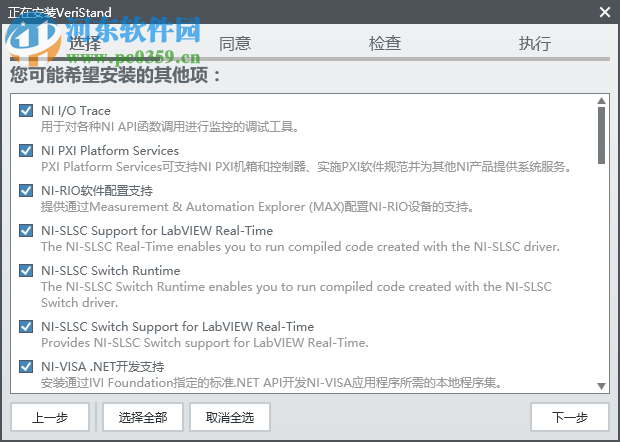Uncheck the NI I/O Trace checkbox

pos(26,111)
